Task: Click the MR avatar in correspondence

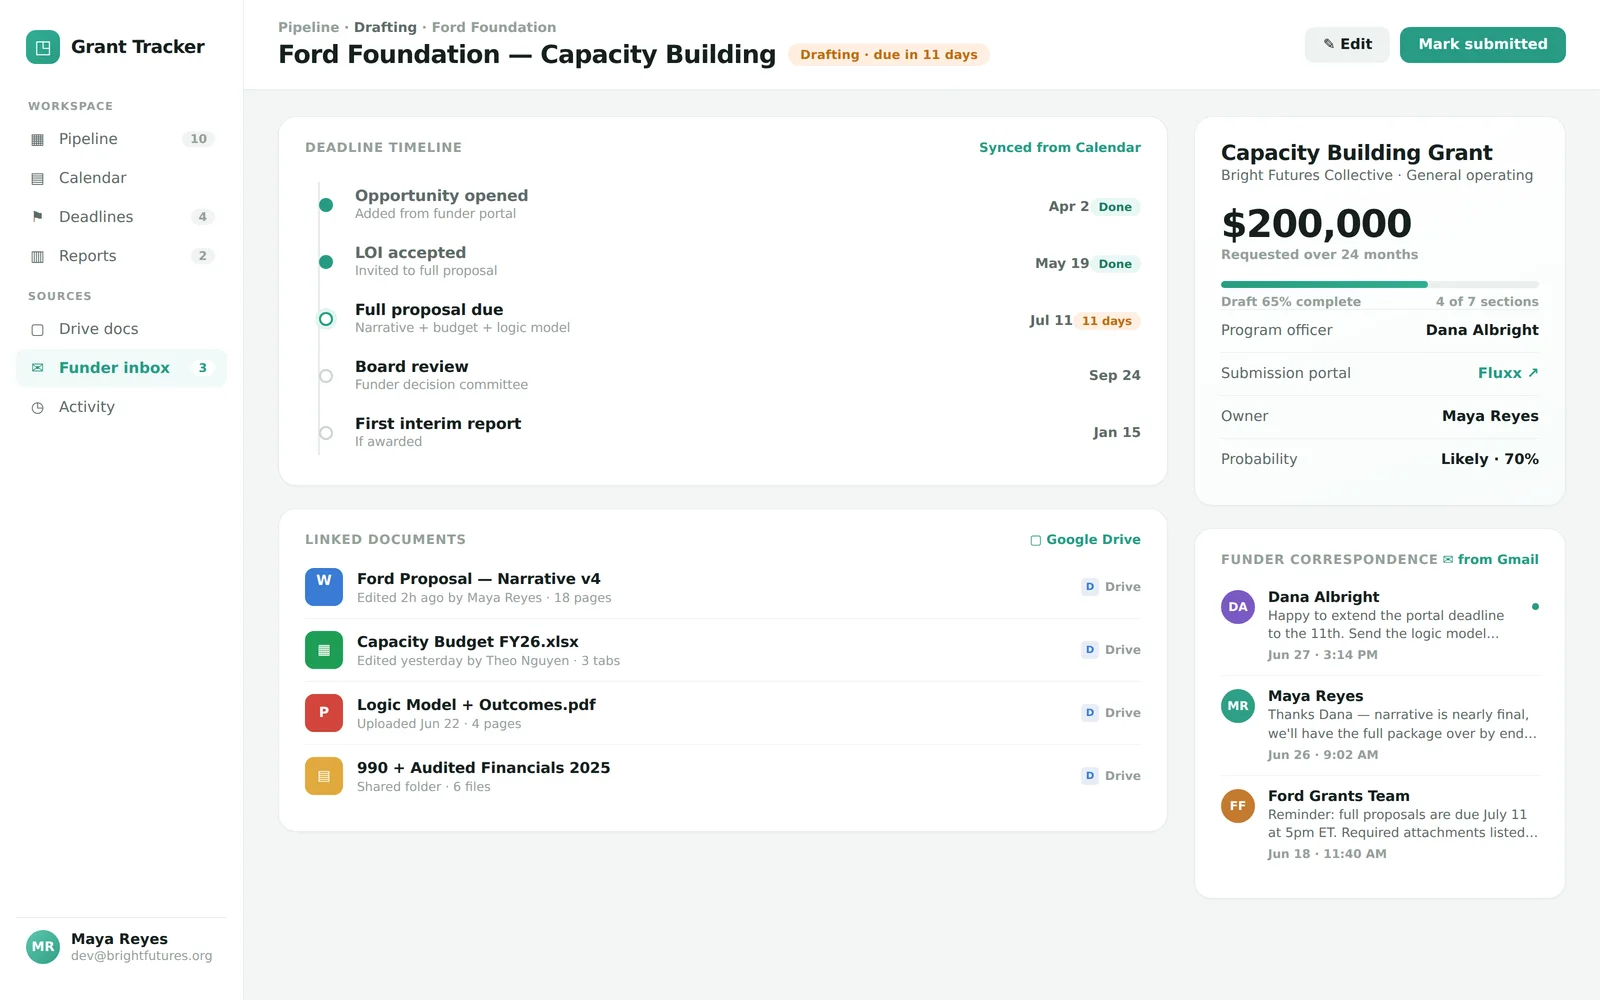Action: coord(1238,706)
